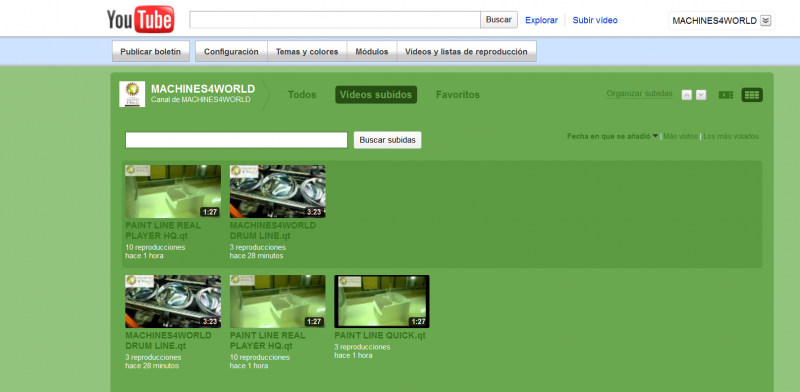Click 'Canal de MACHINES4WORLD' text
The height and width of the screenshot is (392, 800).
click(201, 100)
